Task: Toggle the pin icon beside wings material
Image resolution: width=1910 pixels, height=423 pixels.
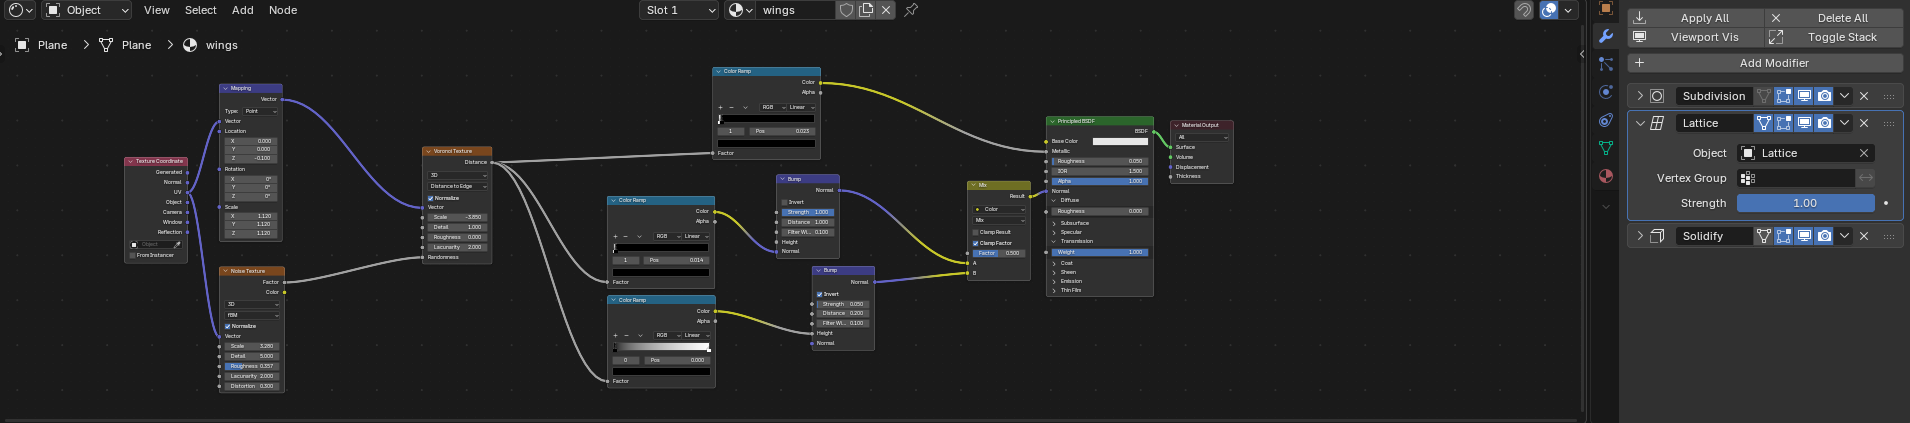Action: point(911,10)
